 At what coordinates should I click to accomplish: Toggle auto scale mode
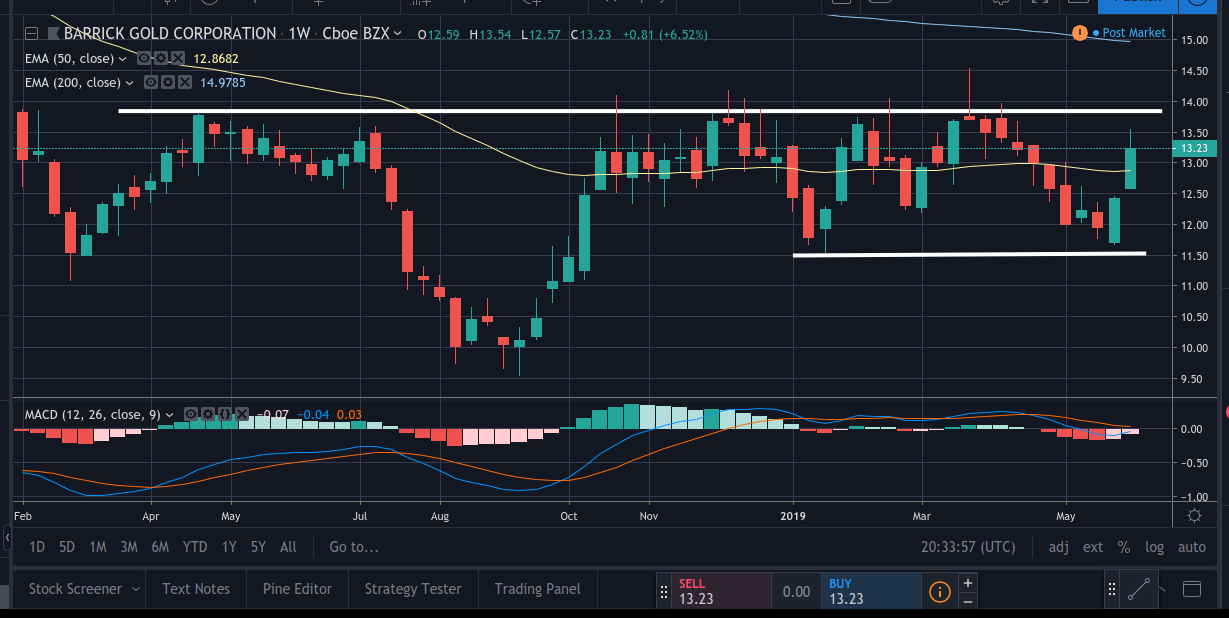[x=1192, y=547]
